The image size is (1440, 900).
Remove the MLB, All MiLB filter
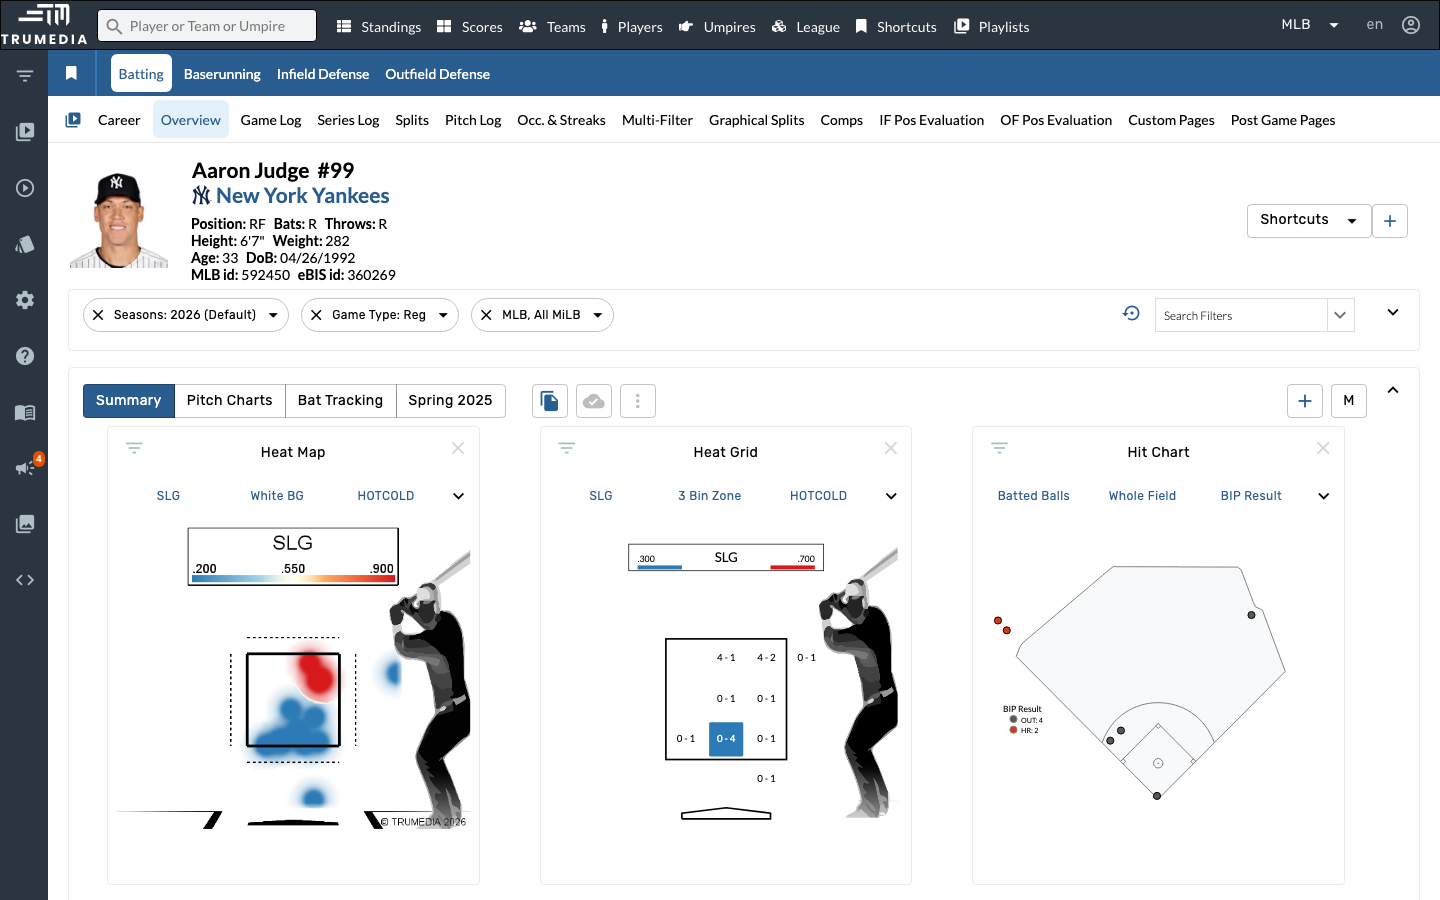486,315
